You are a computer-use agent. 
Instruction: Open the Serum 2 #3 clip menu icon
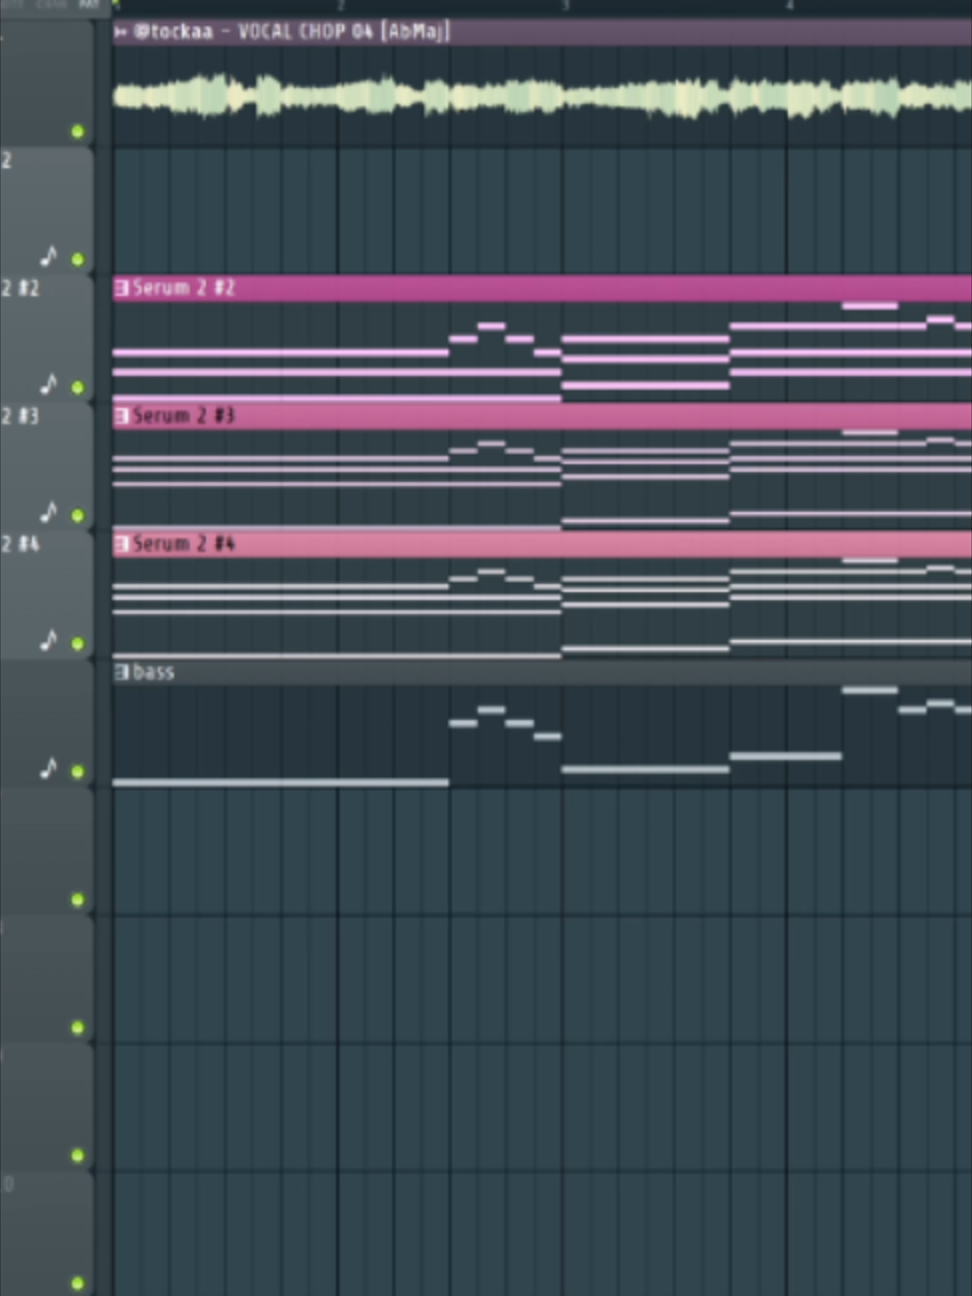122,416
